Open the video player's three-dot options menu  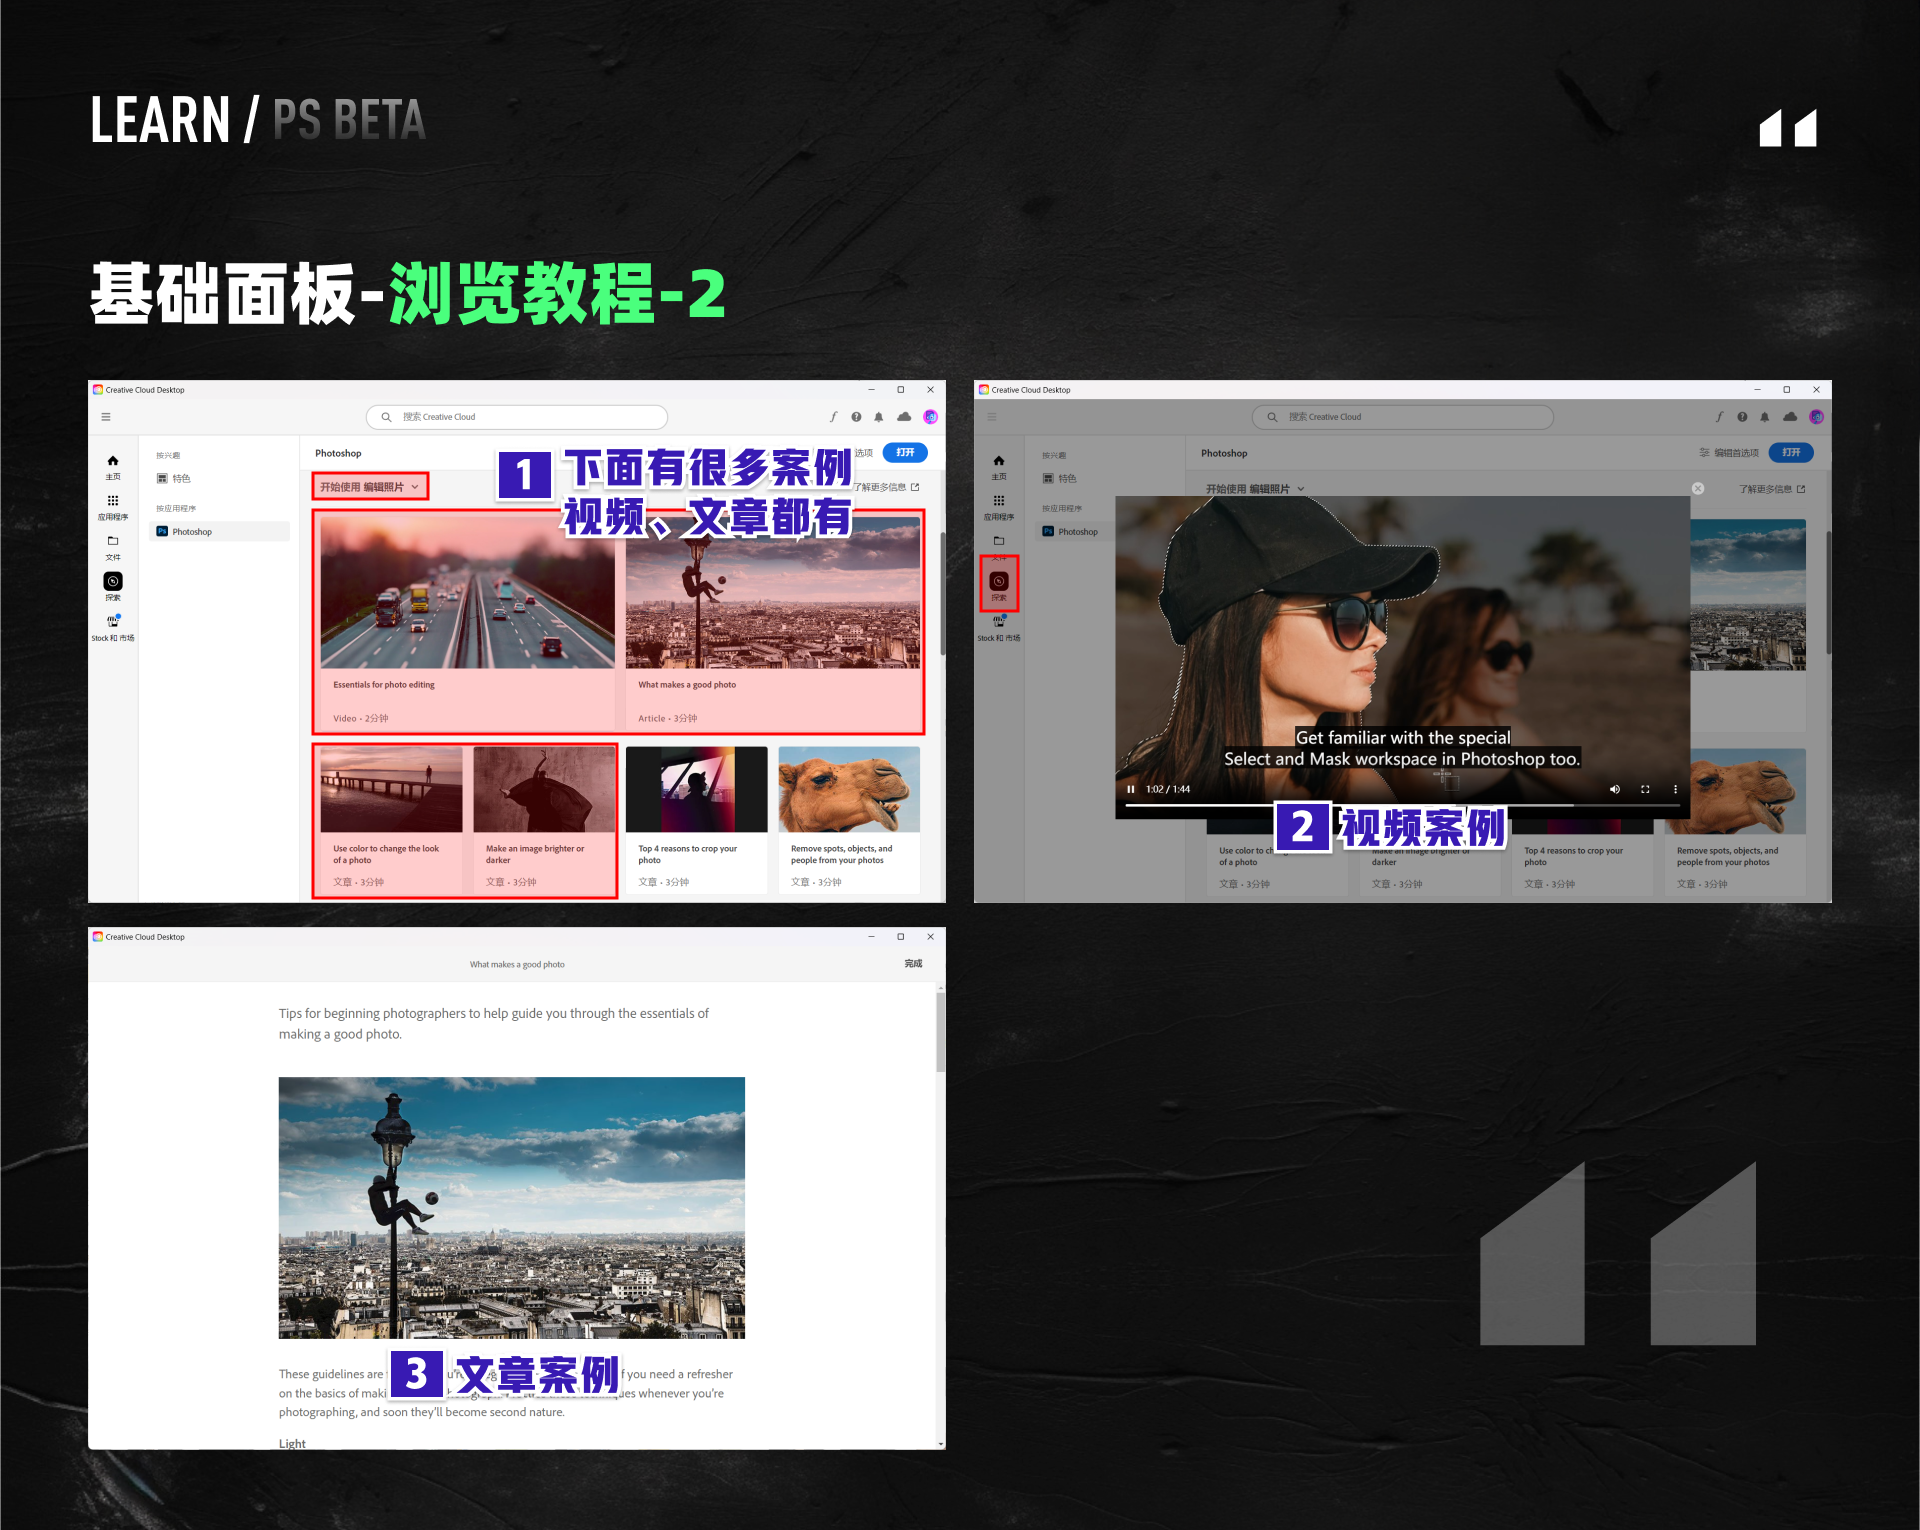(1676, 789)
